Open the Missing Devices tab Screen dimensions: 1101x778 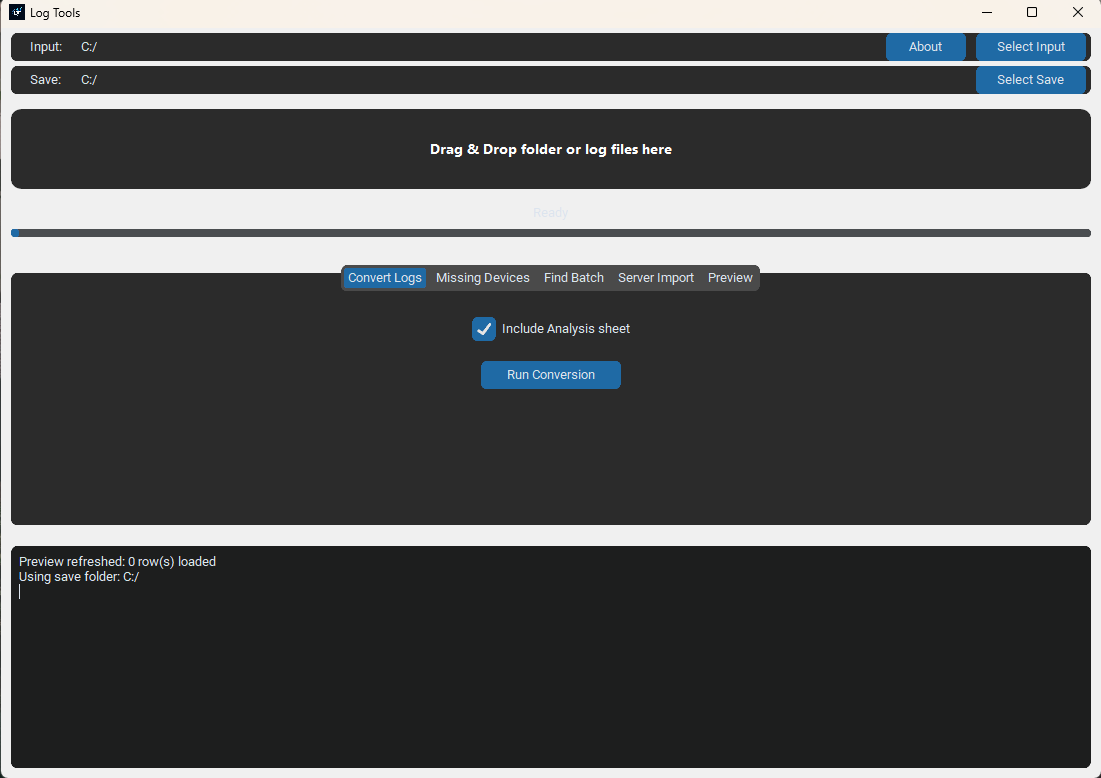point(482,278)
